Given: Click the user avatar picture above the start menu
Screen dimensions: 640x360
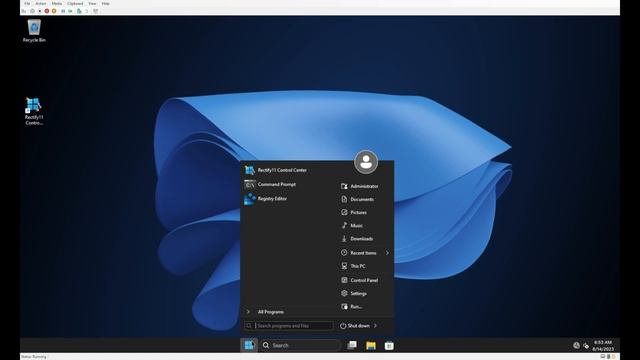Looking at the screenshot, I should coord(366,162).
